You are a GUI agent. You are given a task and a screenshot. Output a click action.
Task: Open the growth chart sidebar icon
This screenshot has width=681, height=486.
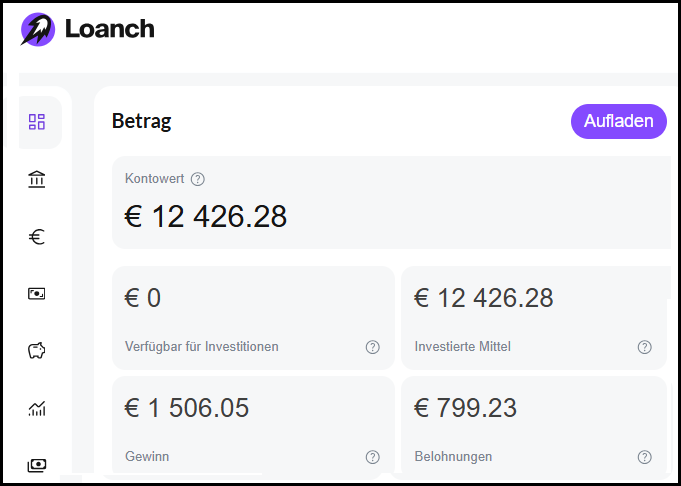tap(37, 408)
